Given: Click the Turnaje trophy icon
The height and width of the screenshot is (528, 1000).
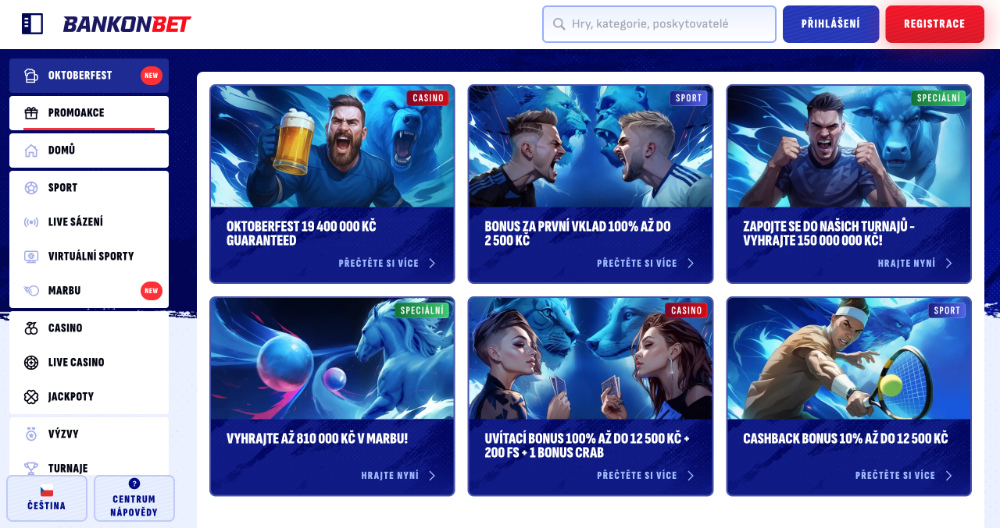Looking at the screenshot, I should click(x=31, y=468).
